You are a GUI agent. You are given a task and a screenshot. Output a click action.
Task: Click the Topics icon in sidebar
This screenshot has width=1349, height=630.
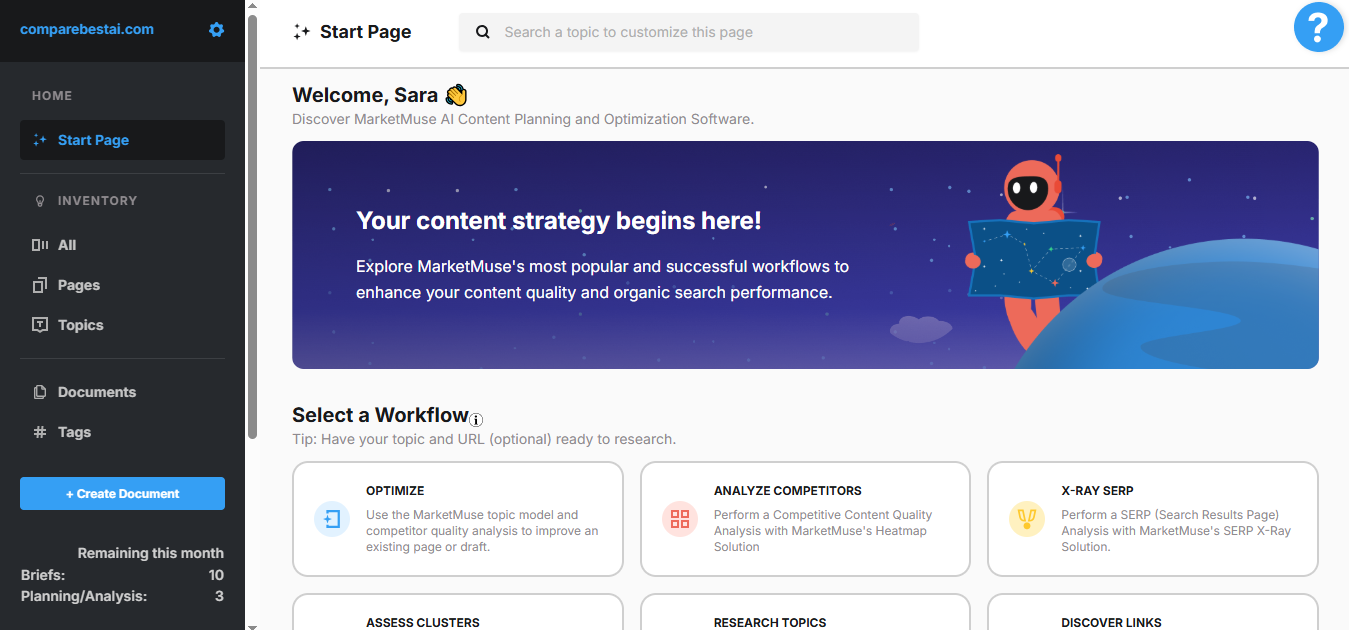point(40,325)
